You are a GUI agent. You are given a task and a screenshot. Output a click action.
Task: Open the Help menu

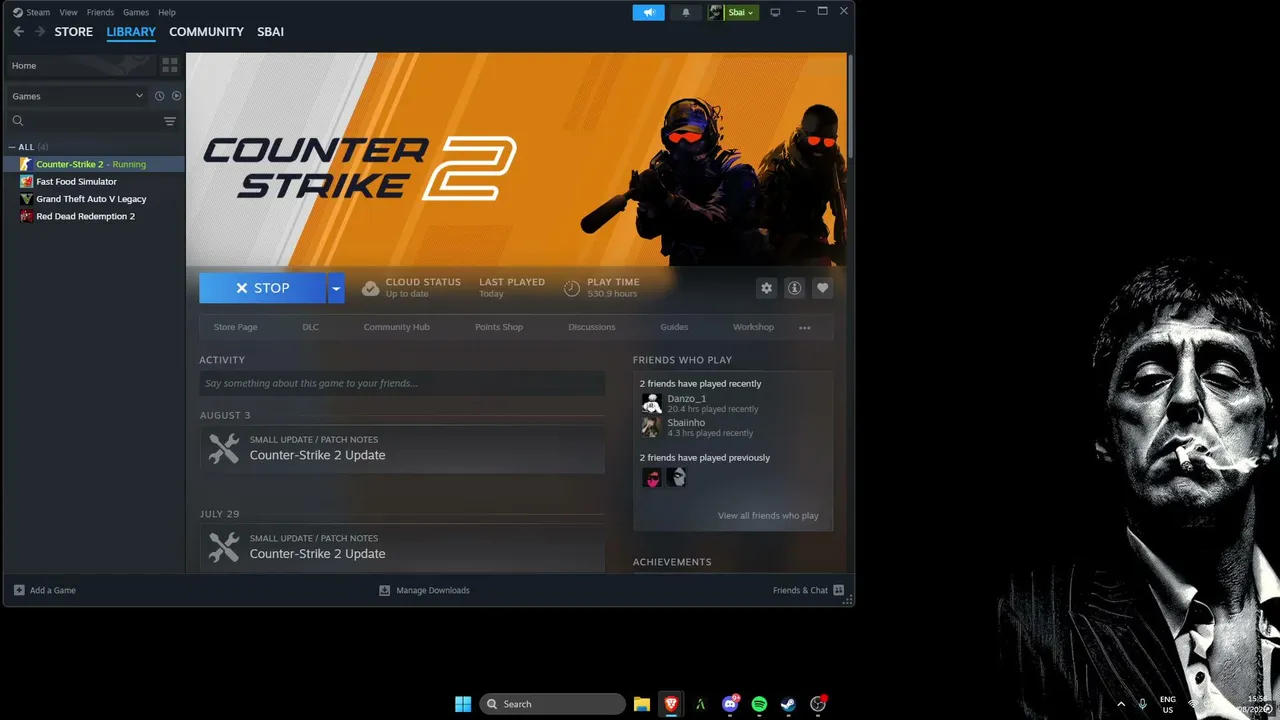(167, 12)
